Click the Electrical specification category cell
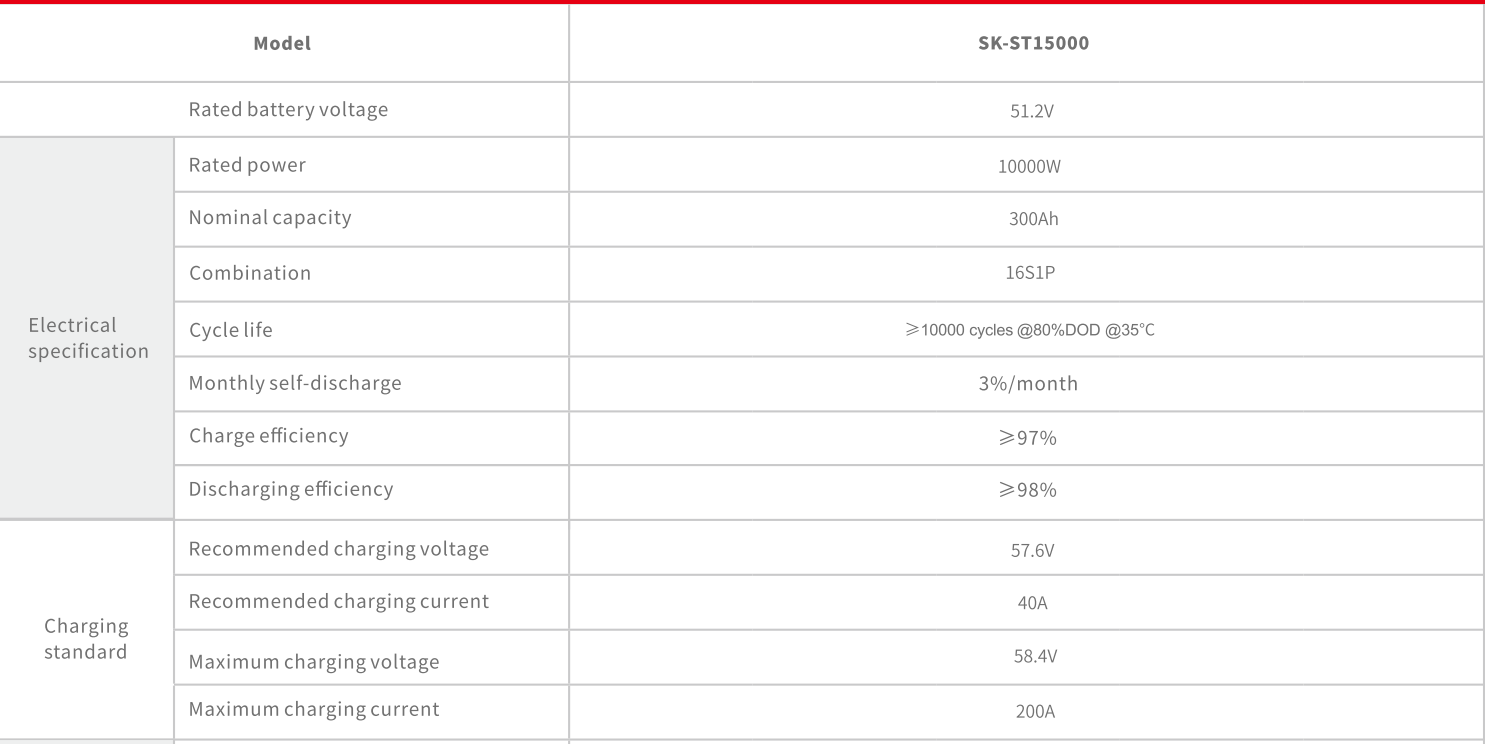1485x744 pixels. click(x=88, y=338)
